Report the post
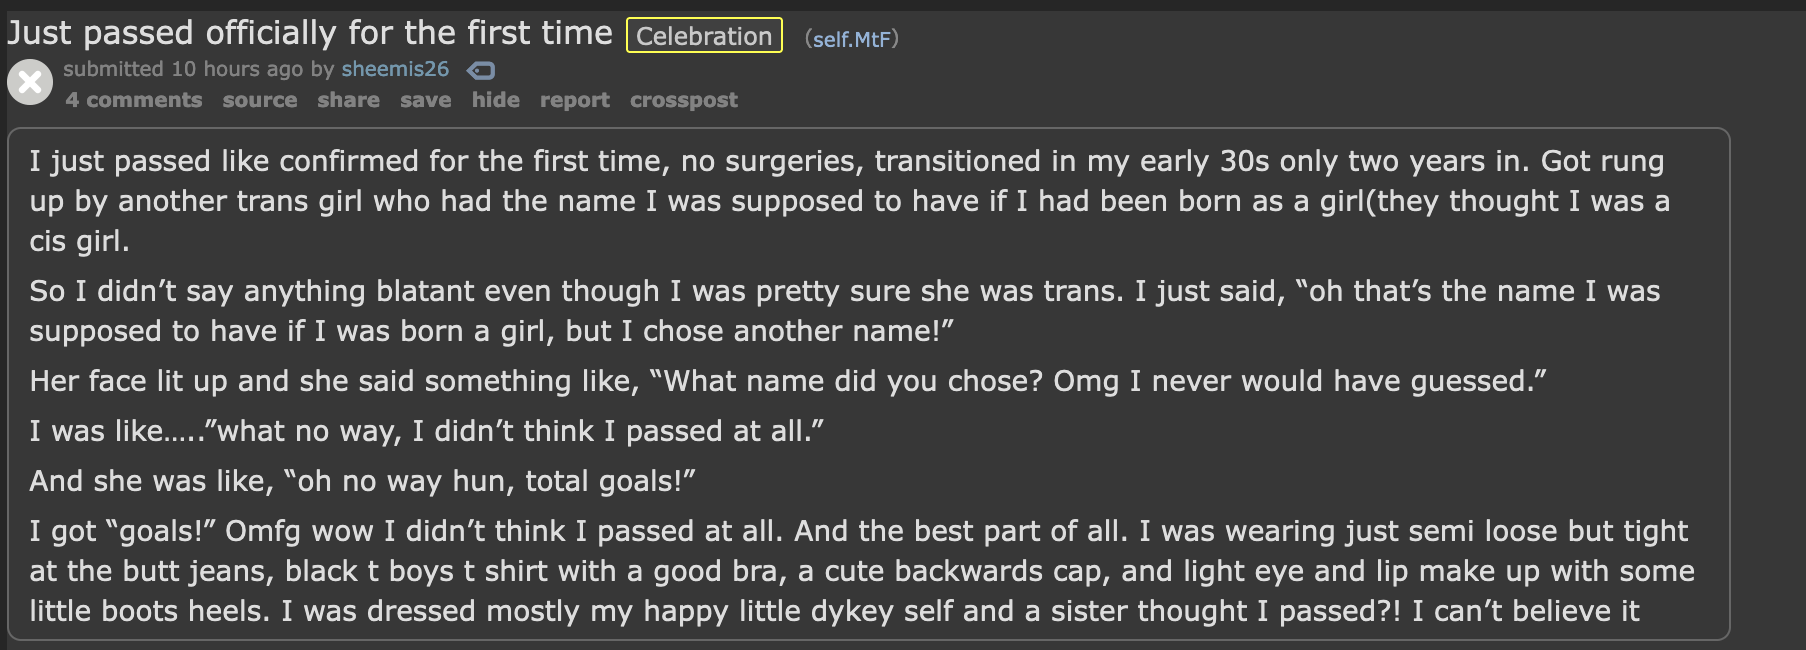Image resolution: width=1806 pixels, height=650 pixels. 575,100
